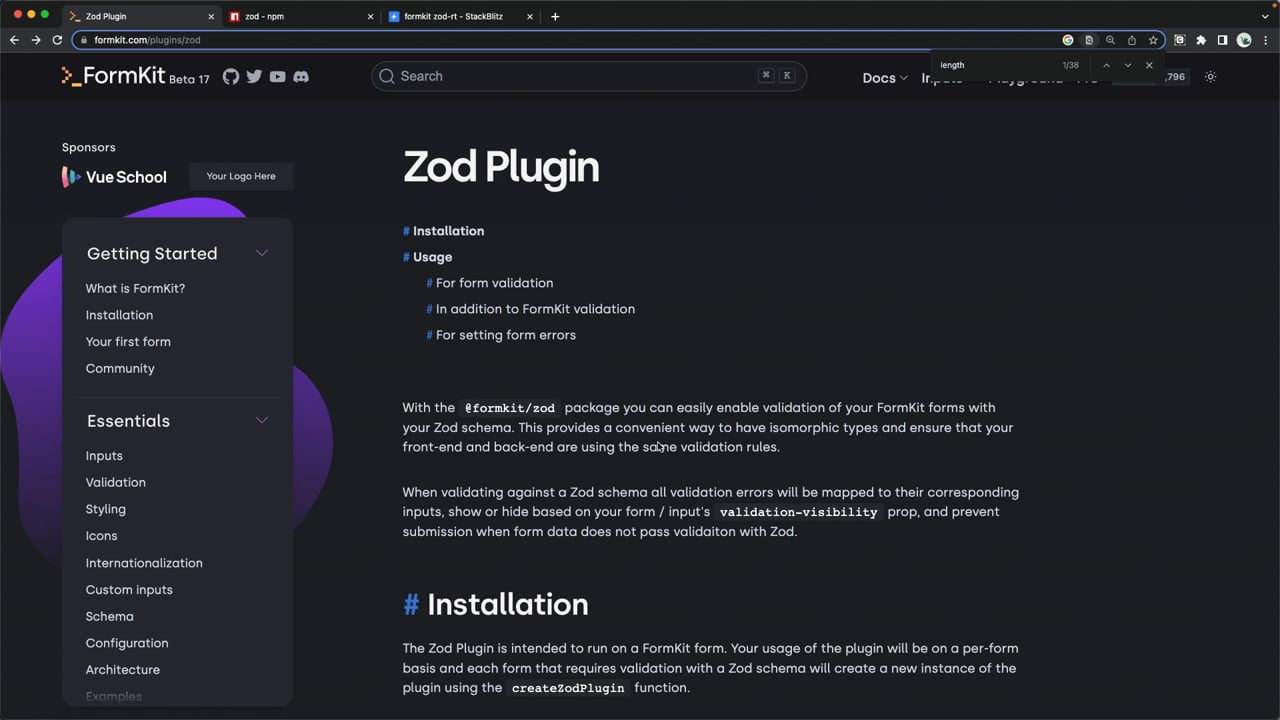Viewport: 1280px width, 720px height.
Task: Toggle light theme with sun icon
Action: (x=1211, y=77)
